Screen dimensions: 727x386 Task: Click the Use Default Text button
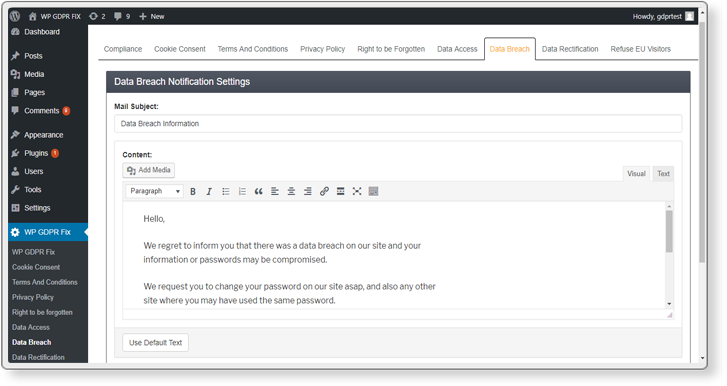(x=155, y=343)
